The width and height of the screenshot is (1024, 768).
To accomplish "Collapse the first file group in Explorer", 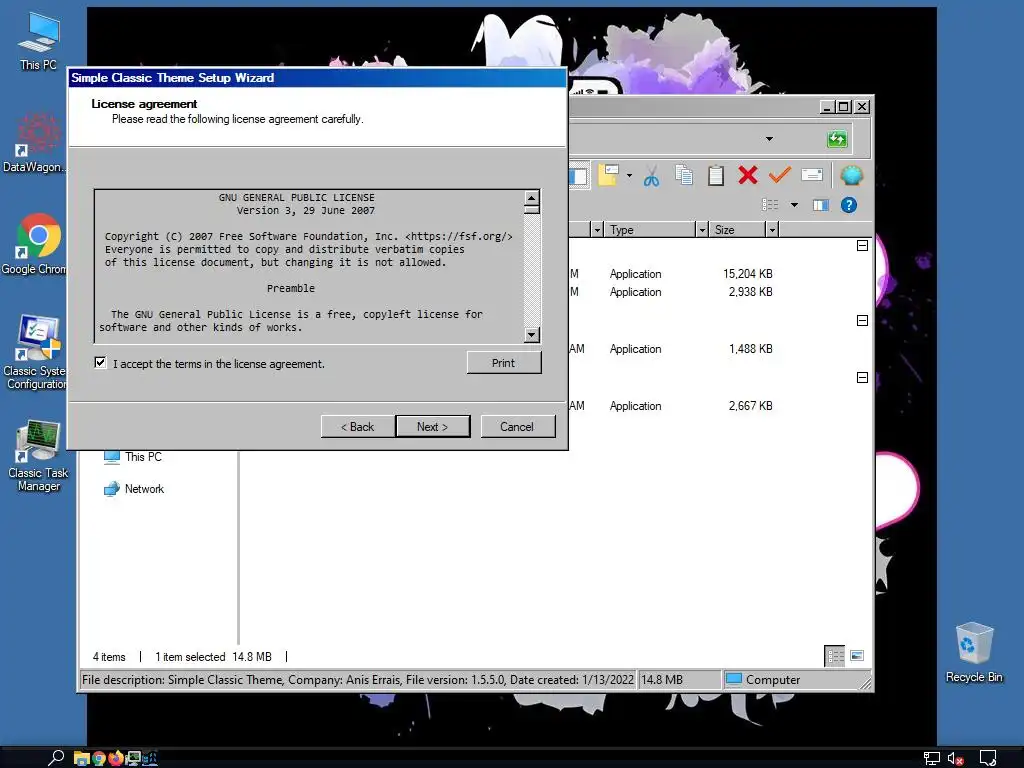I will click(862, 246).
